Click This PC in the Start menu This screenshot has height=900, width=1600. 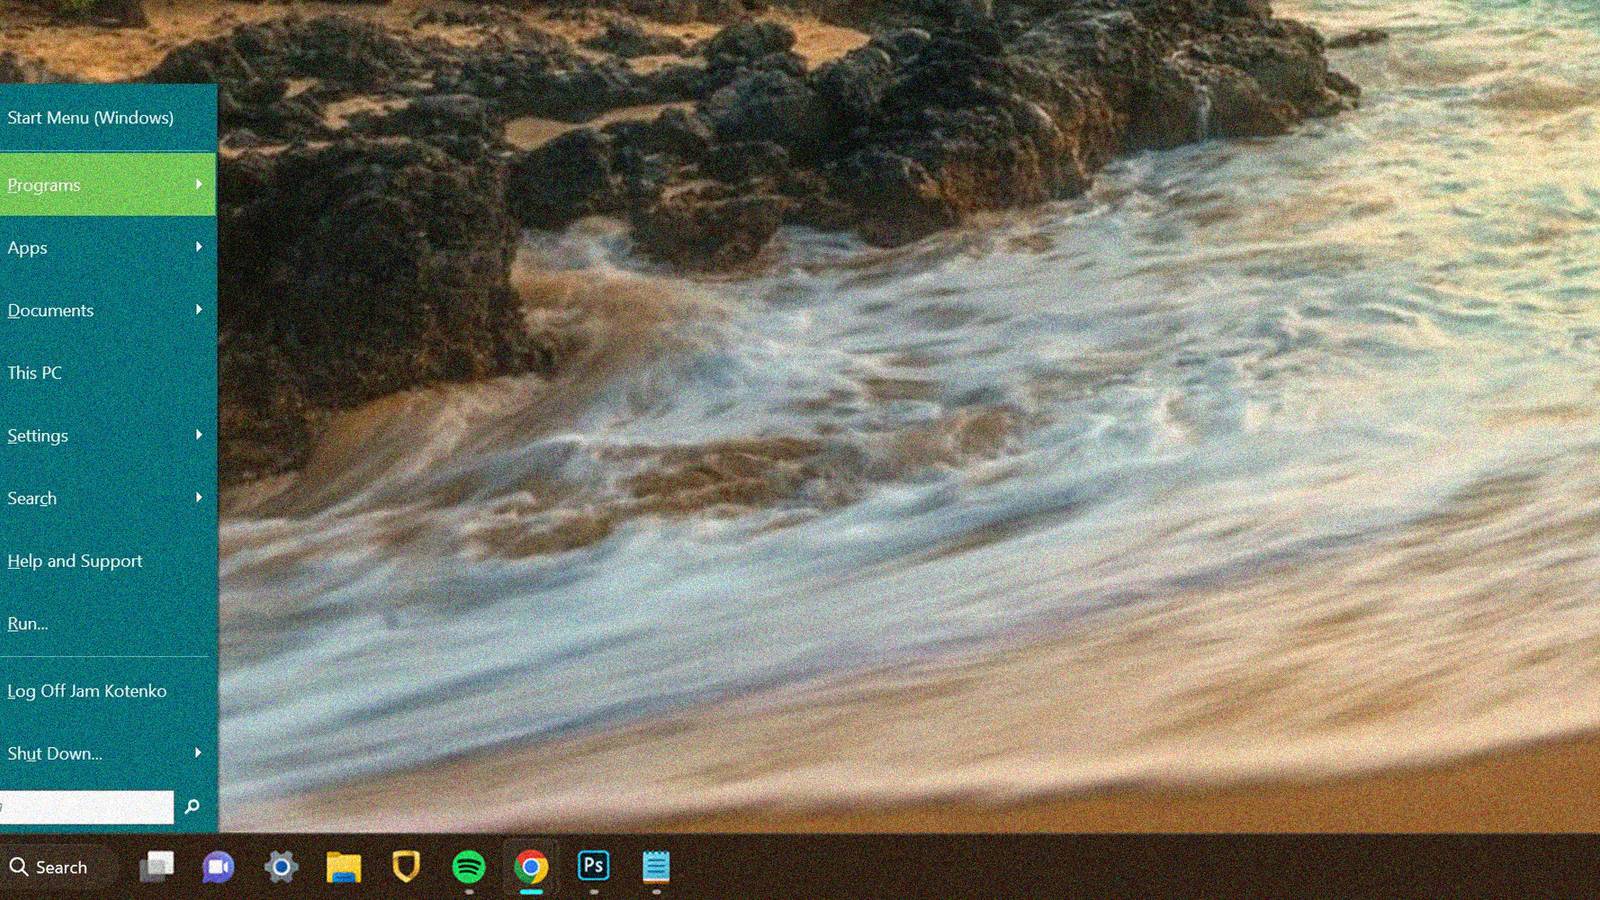32,372
